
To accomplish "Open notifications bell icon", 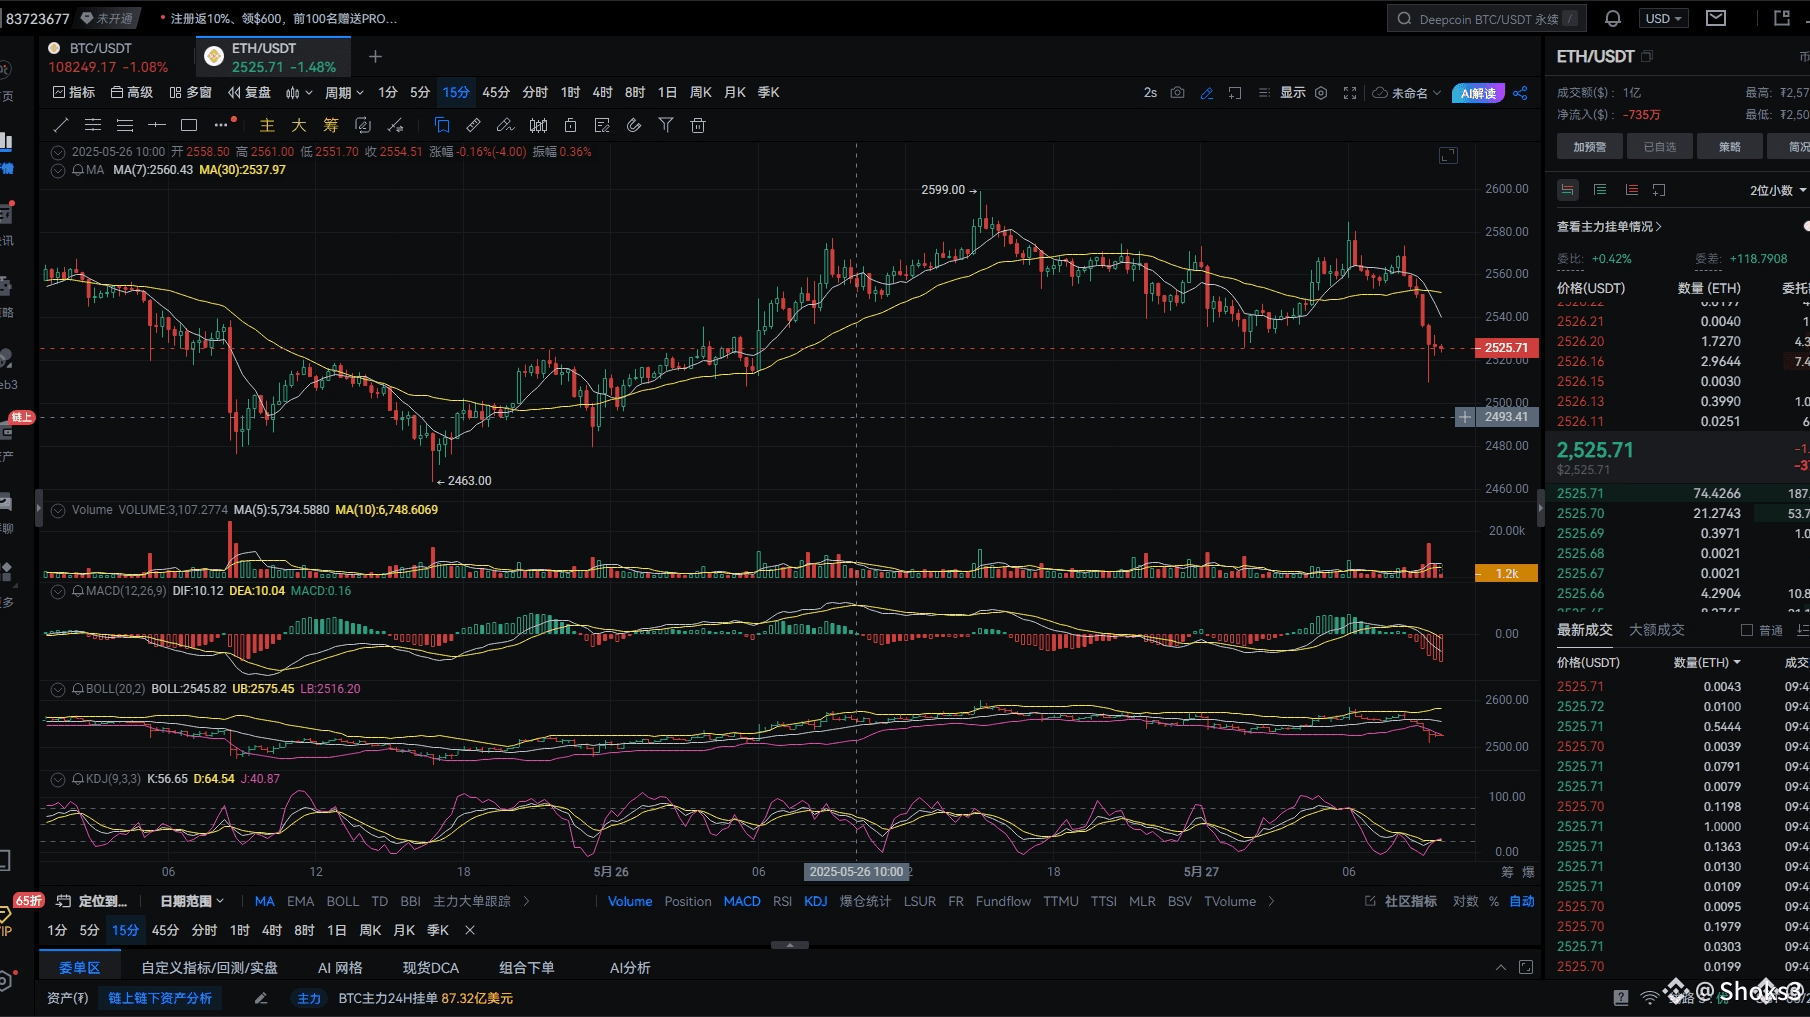I will (x=1613, y=18).
